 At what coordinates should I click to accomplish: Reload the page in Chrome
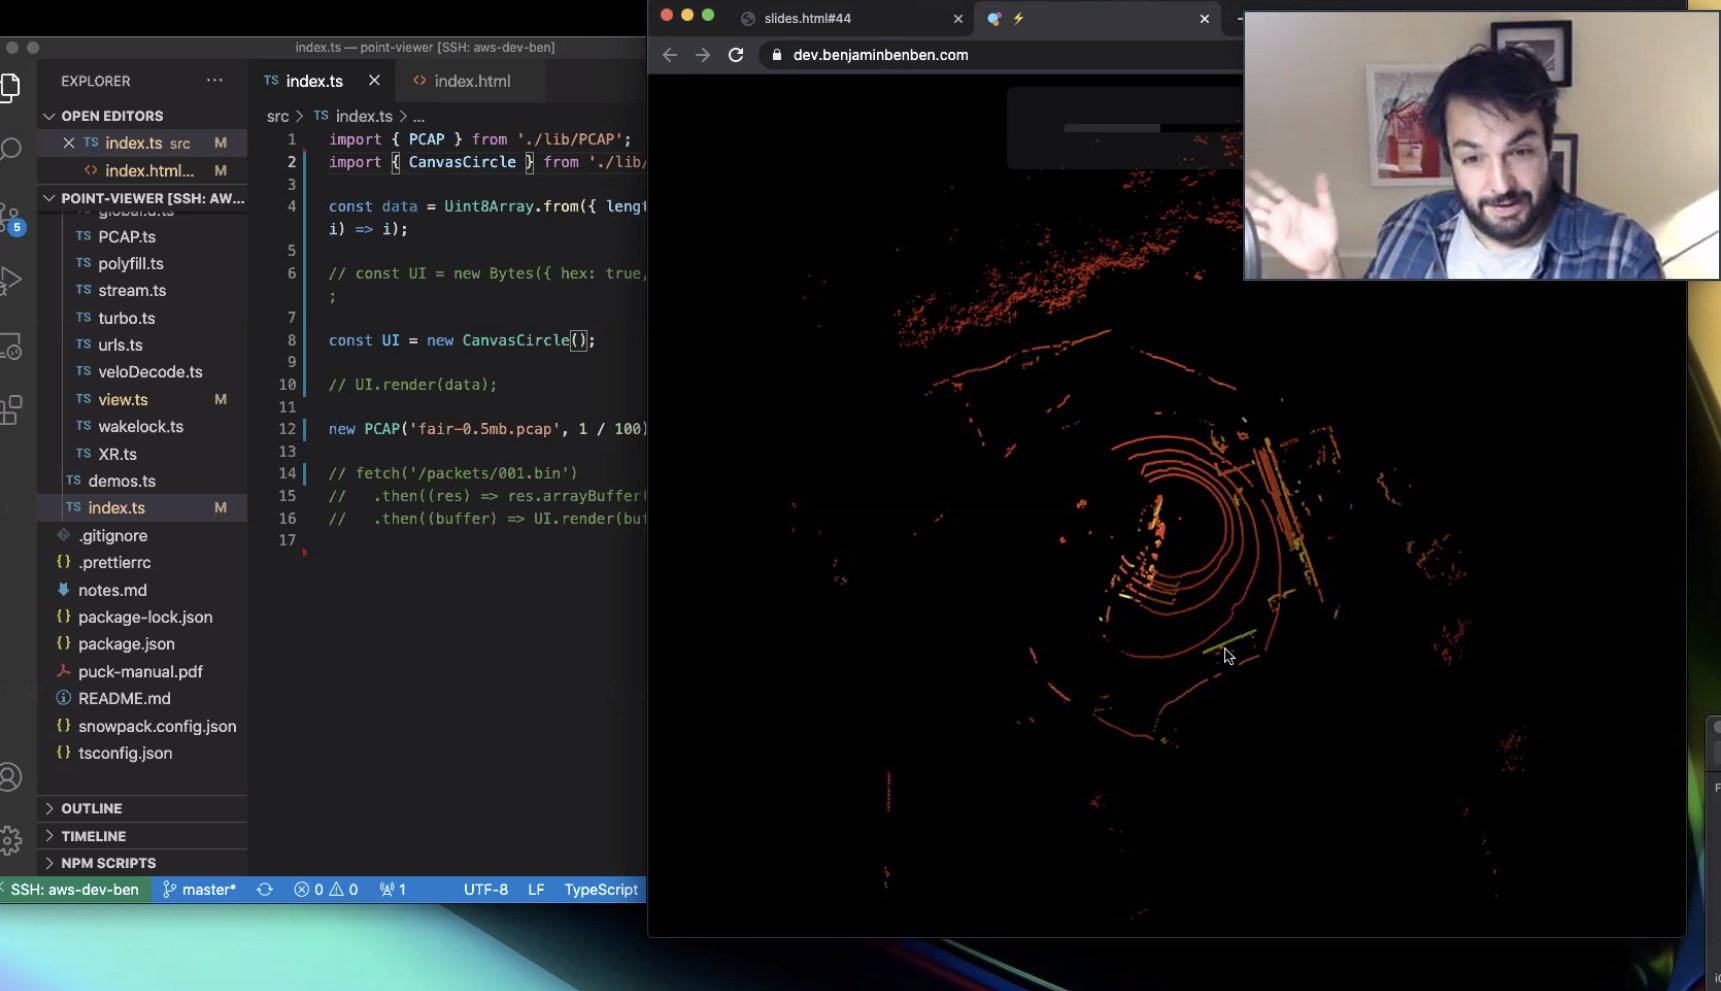[736, 55]
